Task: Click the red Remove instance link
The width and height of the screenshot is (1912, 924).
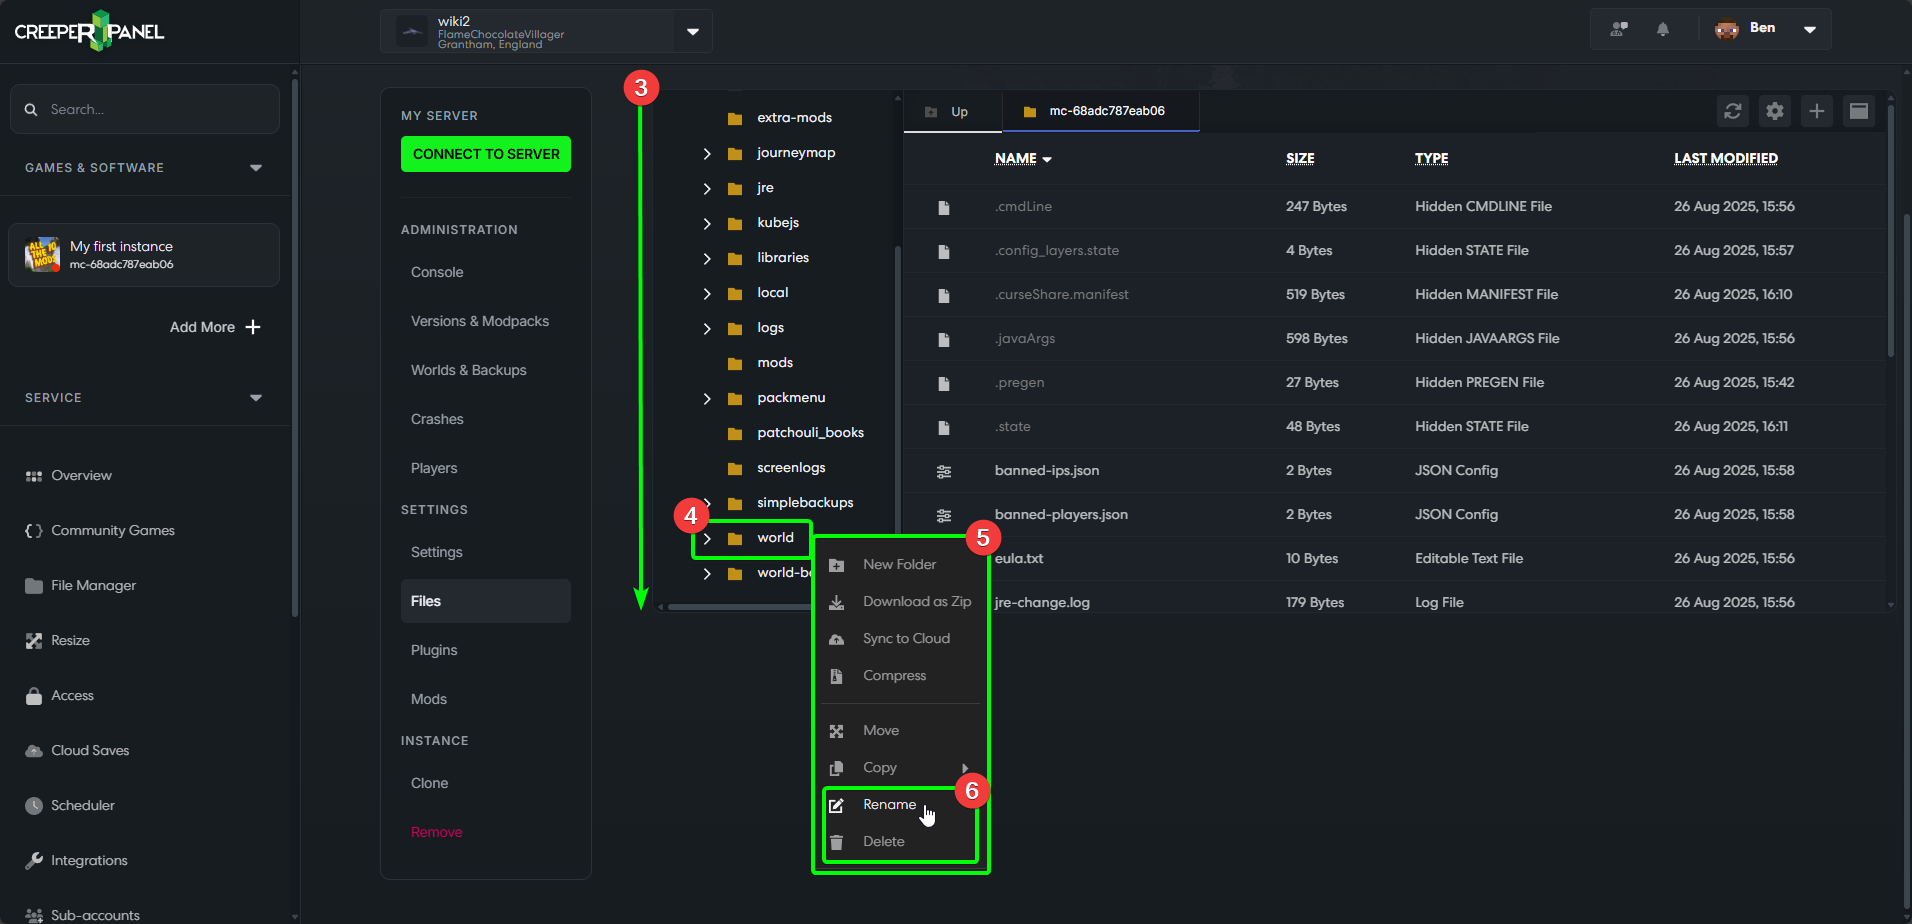Action: tap(436, 832)
